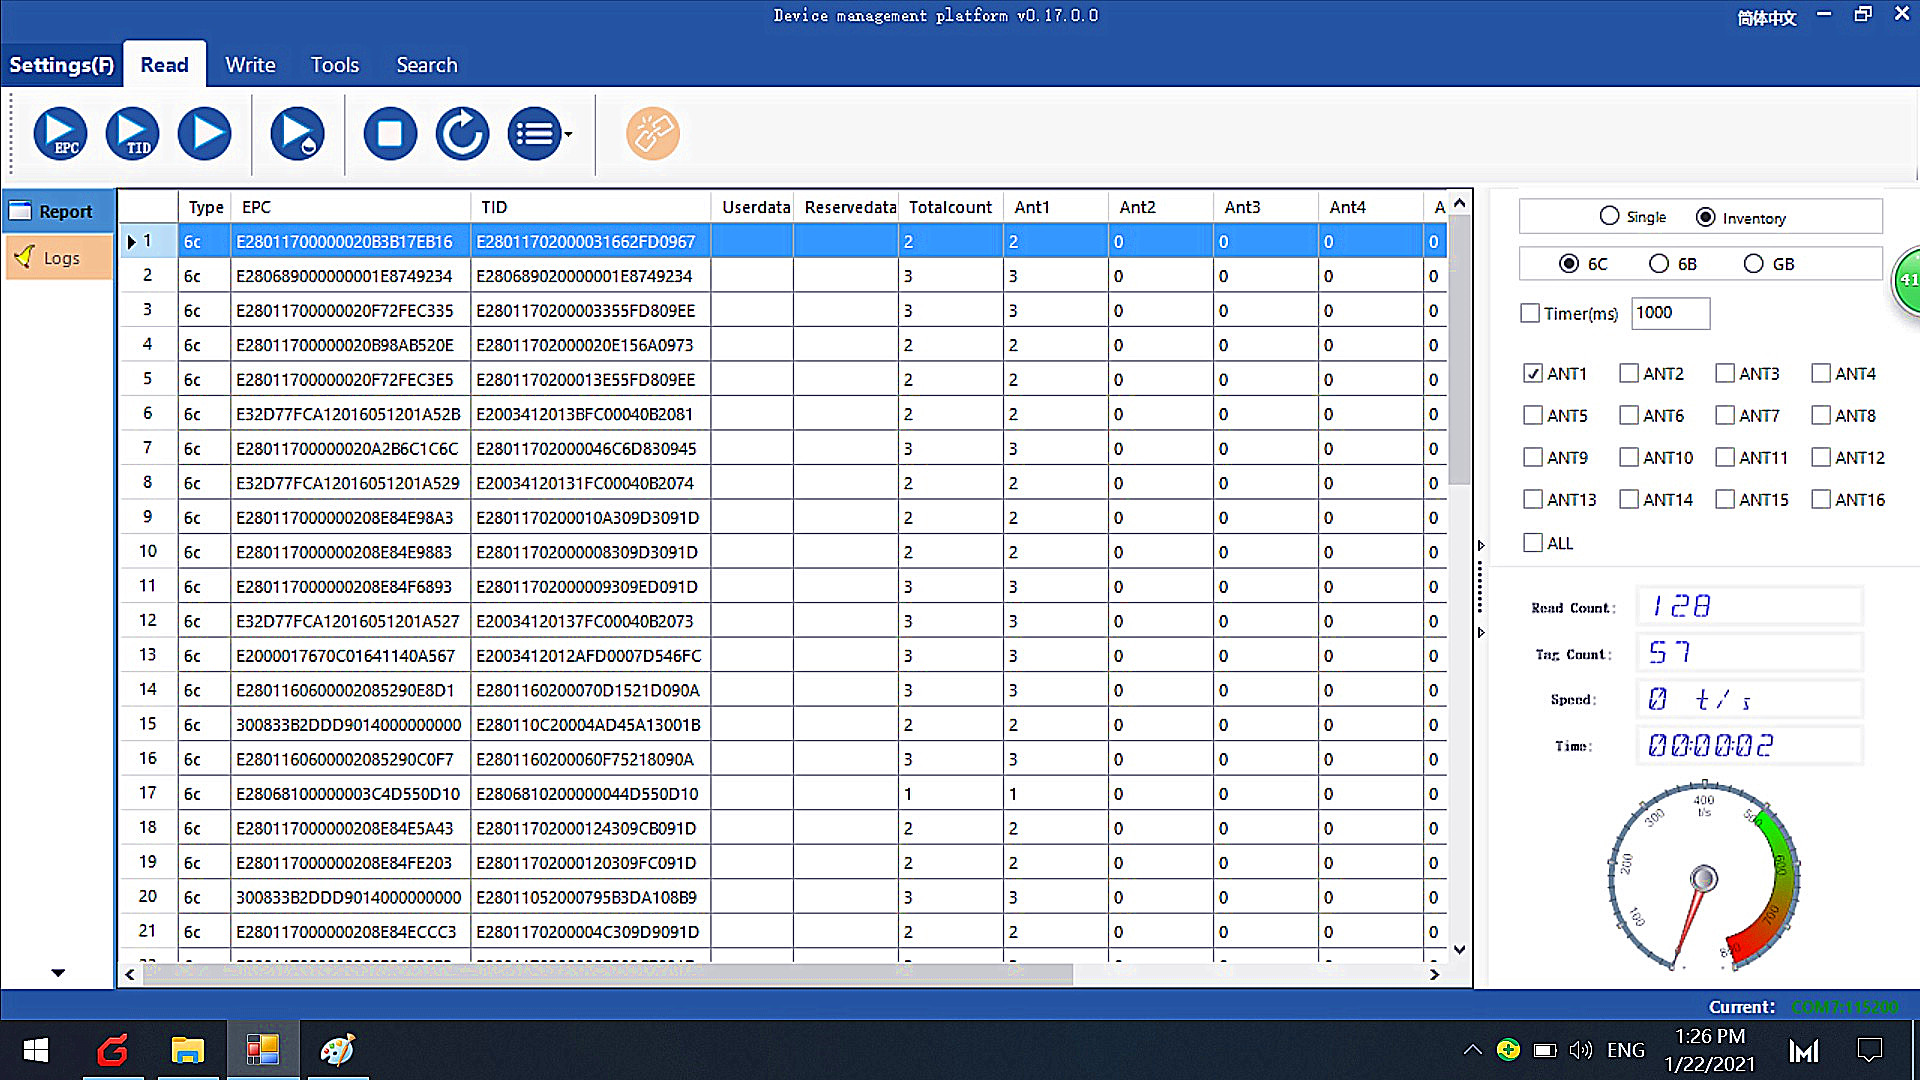Viewport: 1920px width, 1080px height.
Task: Switch to the Read tab
Action: click(x=164, y=65)
